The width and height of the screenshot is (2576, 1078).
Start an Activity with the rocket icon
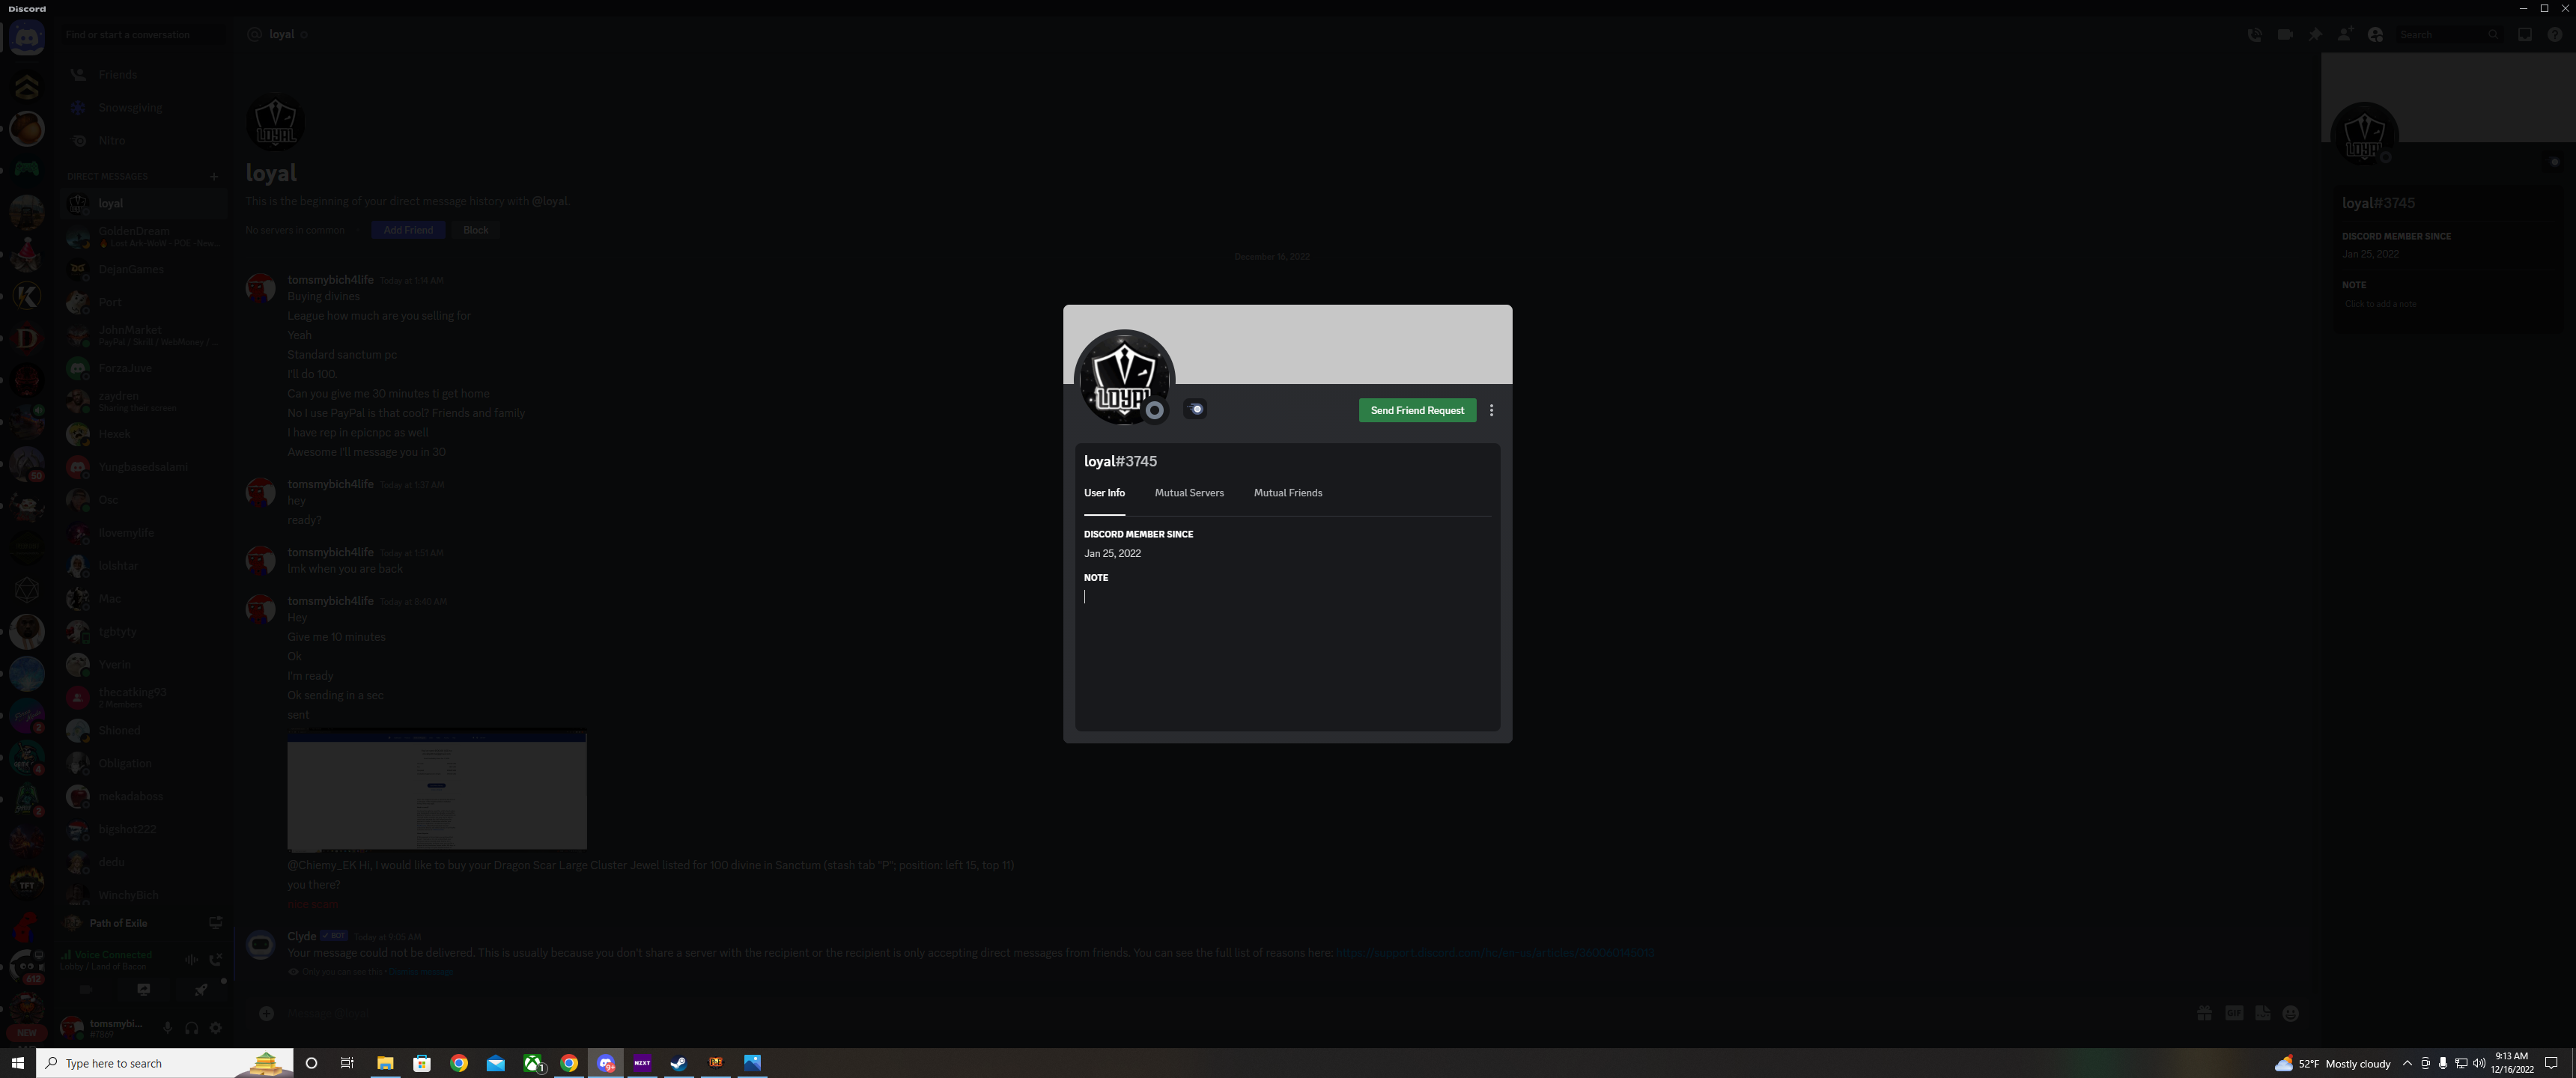point(201,990)
